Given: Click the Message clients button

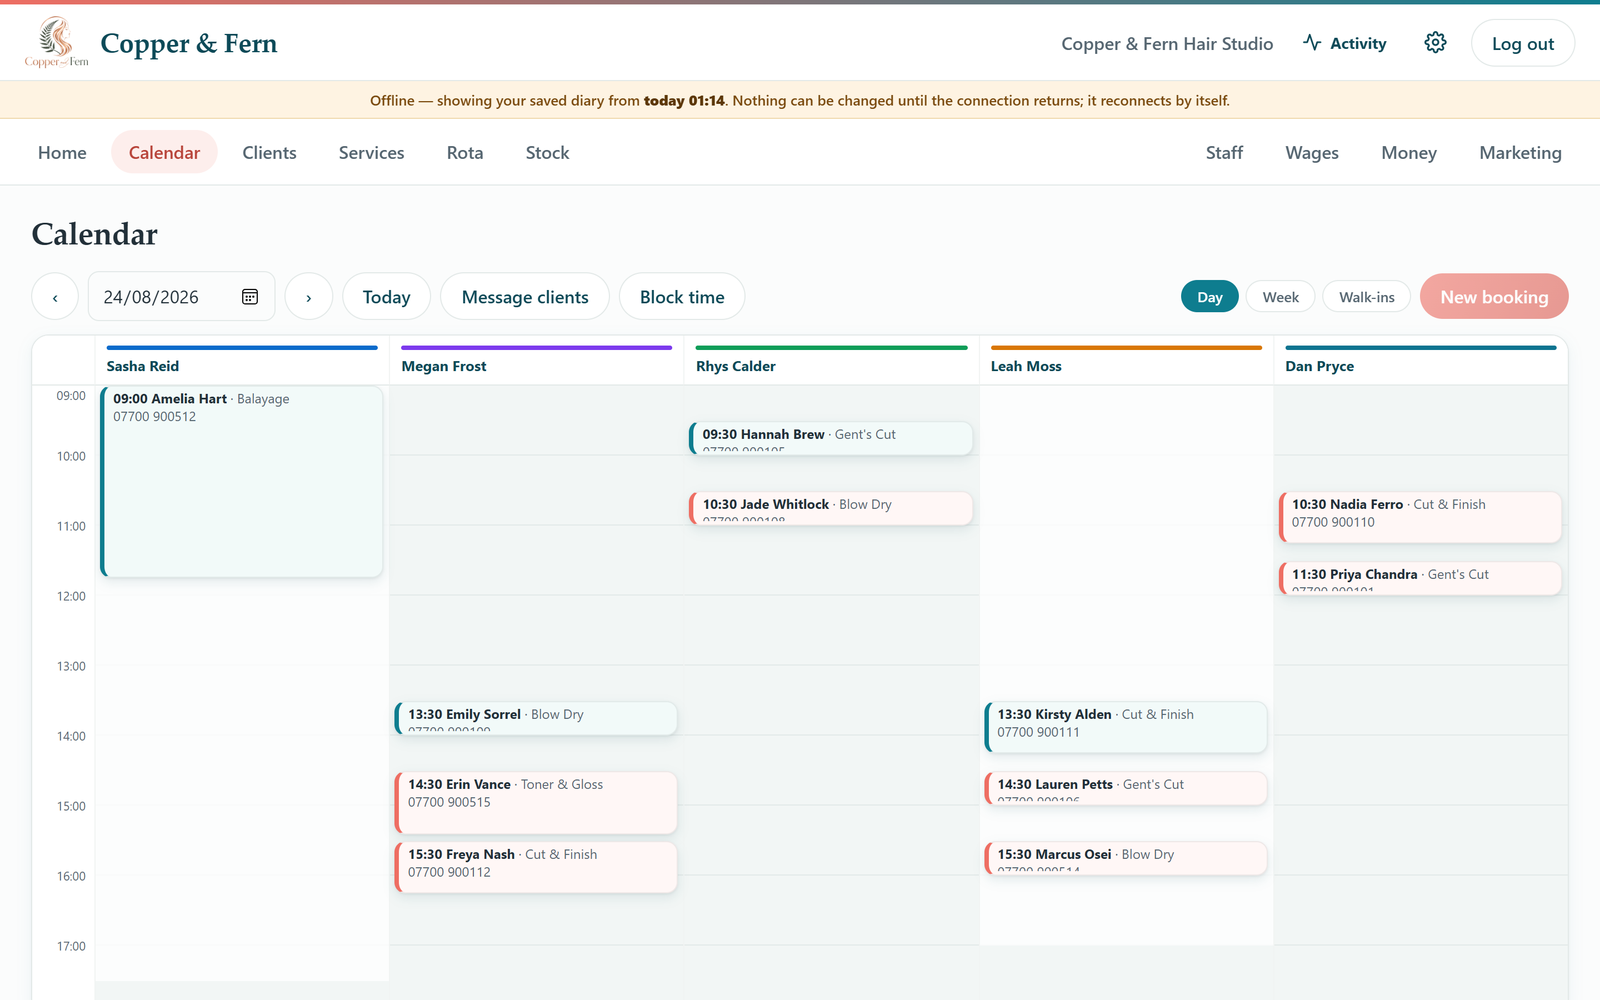Looking at the screenshot, I should click(x=525, y=297).
